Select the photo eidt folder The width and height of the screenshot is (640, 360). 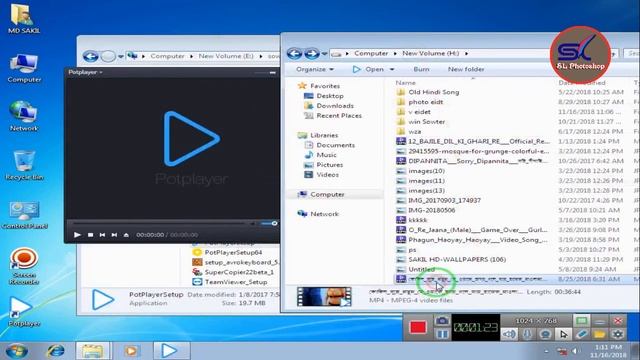(425, 102)
